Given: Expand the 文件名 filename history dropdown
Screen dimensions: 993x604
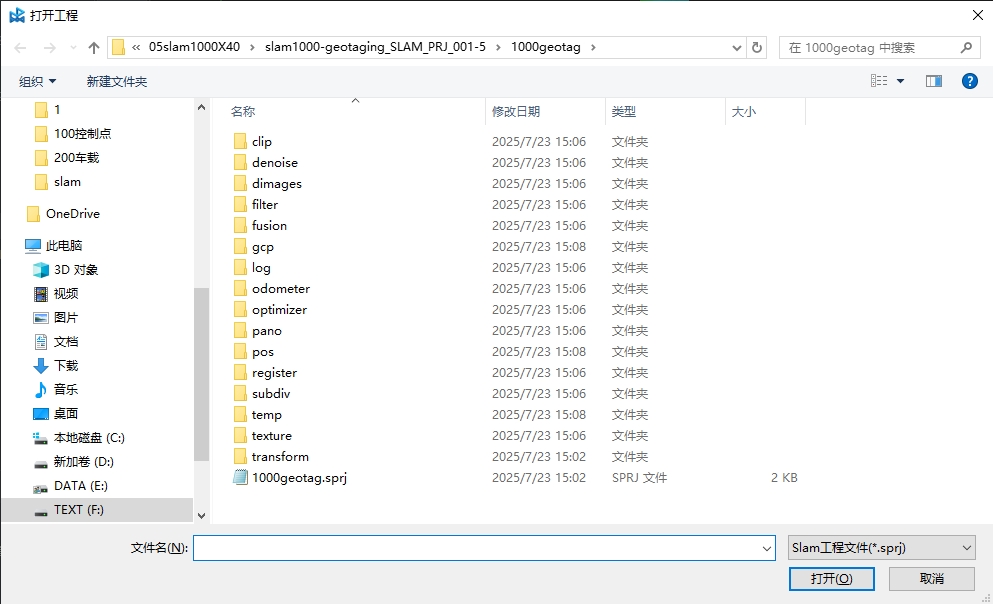Looking at the screenshot, I should pyautogui.click(x=767, y=548).
